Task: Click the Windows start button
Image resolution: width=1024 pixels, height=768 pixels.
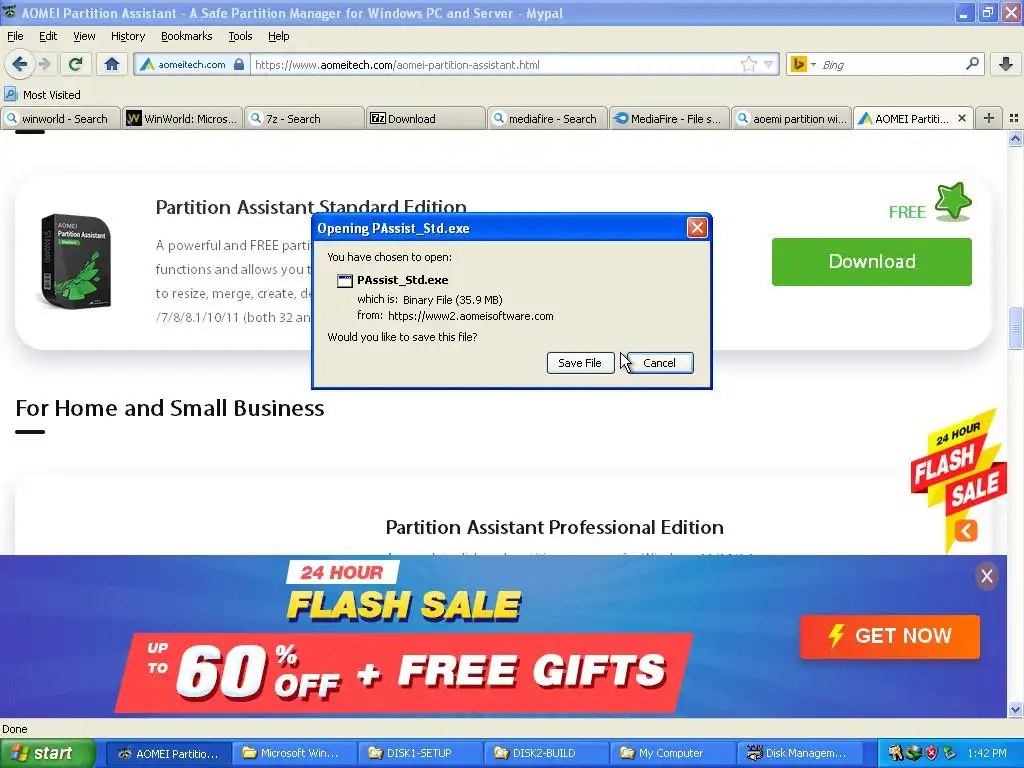Action: coord(47,753)
